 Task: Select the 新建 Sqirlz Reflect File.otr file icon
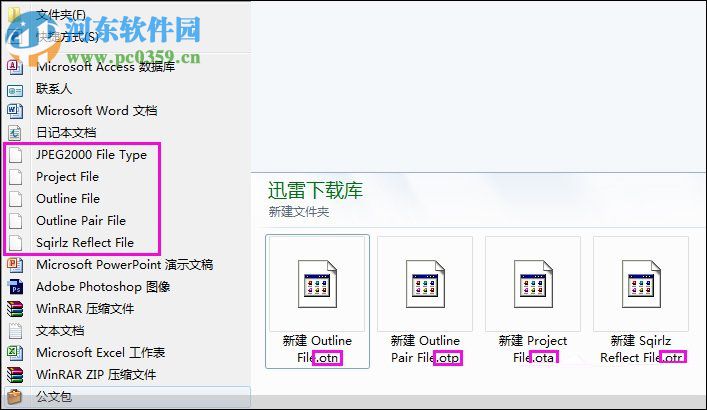[641, 284]
